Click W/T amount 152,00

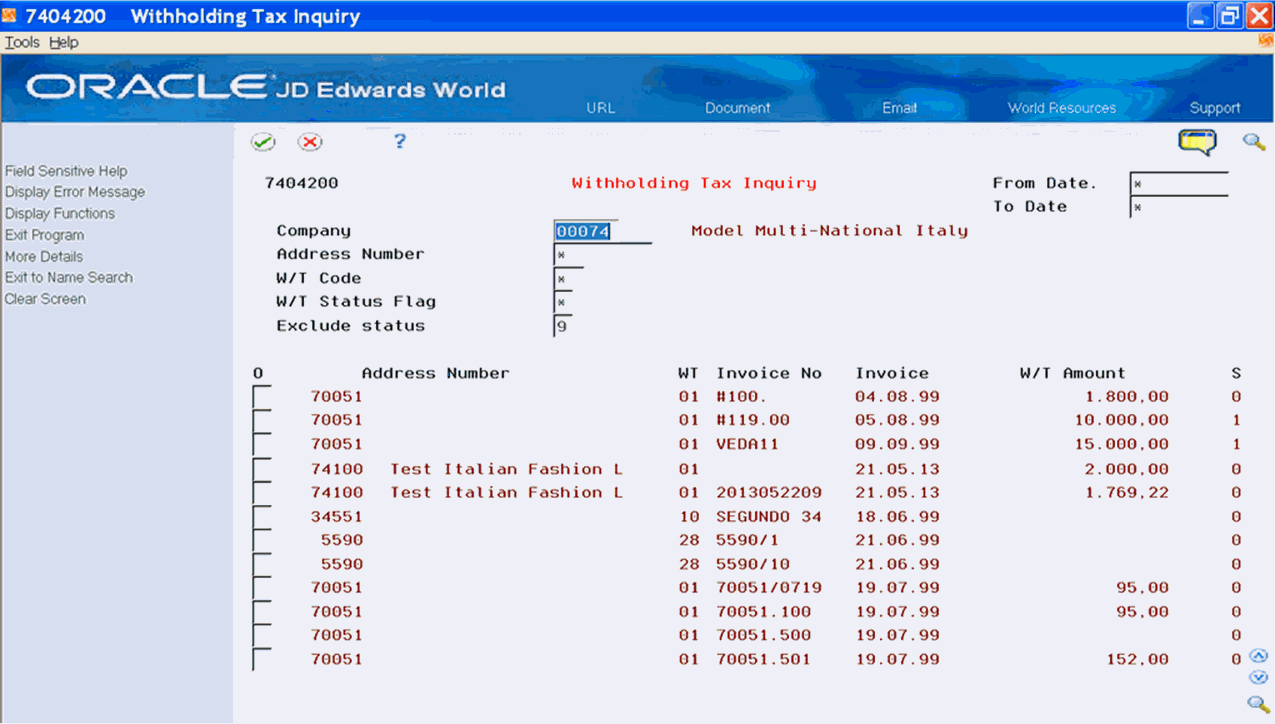pos(1138,660)
